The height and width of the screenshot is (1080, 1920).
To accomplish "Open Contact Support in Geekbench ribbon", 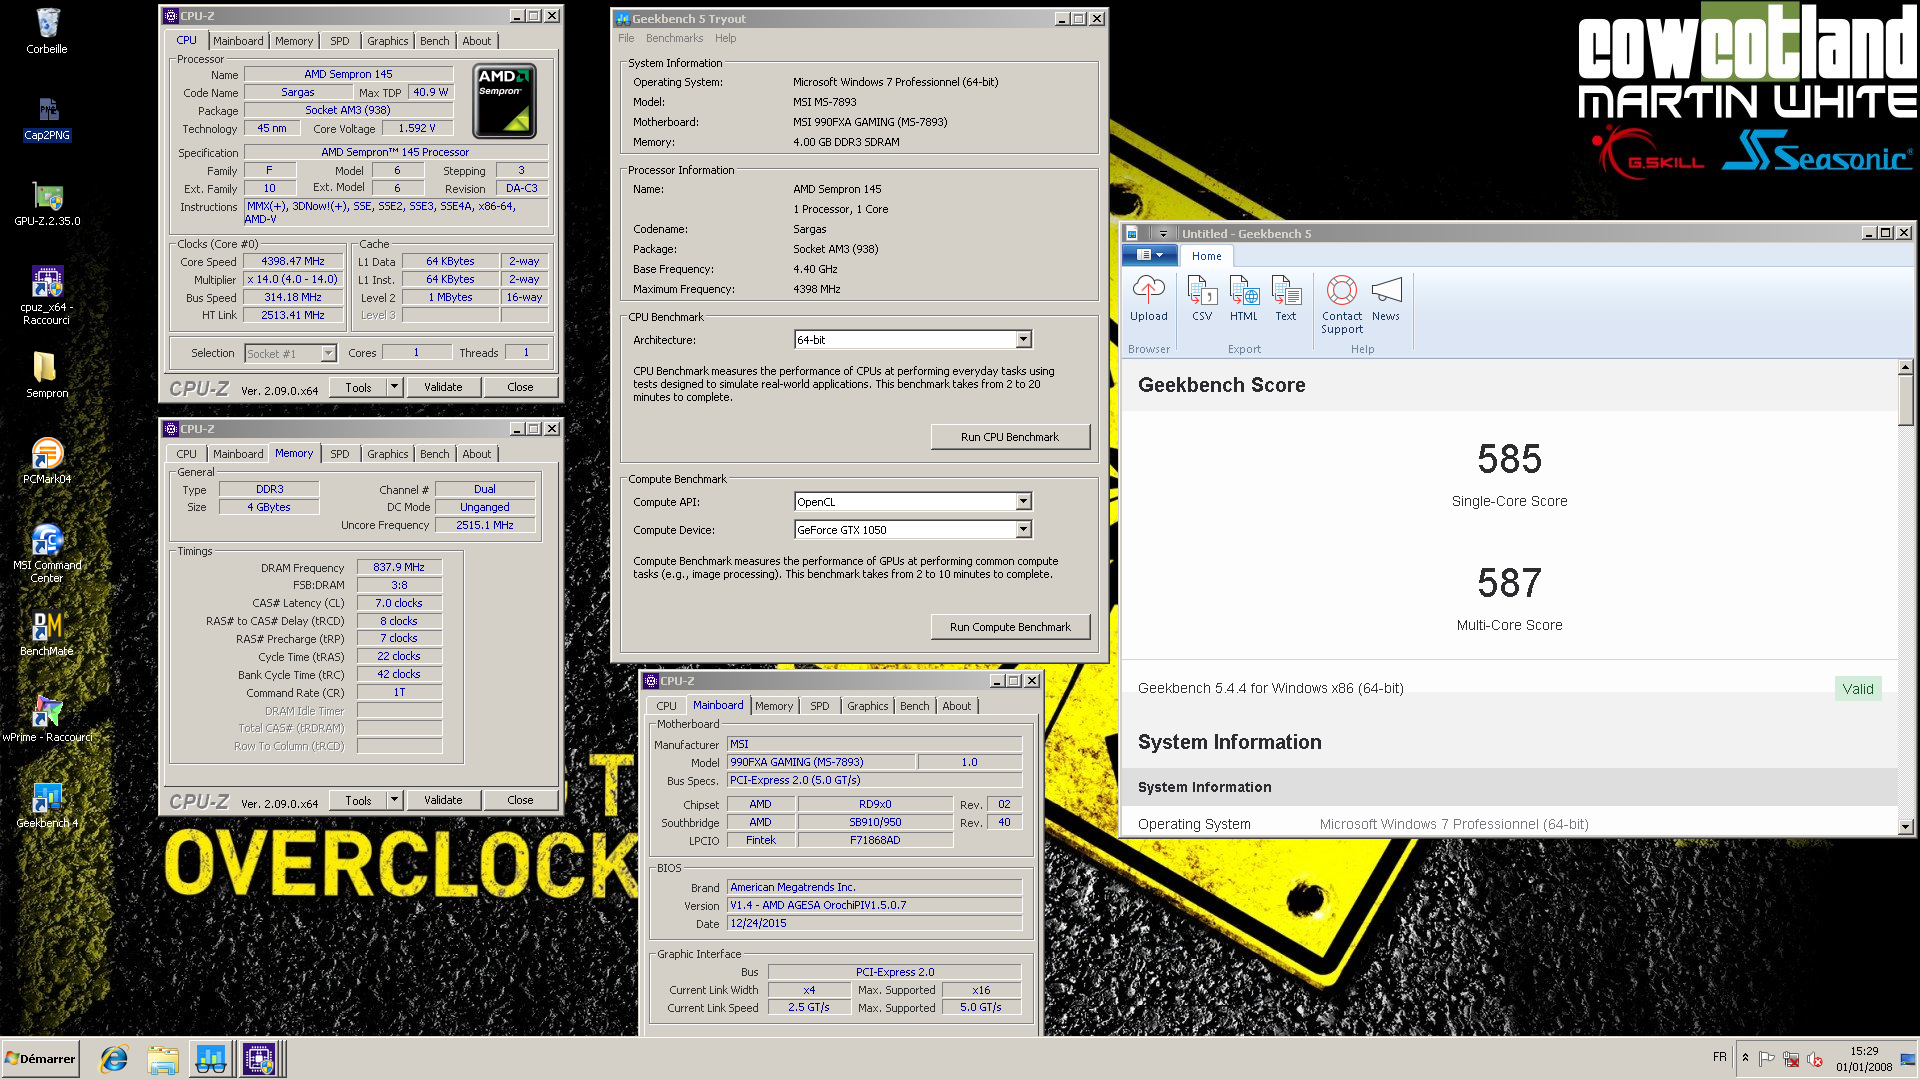I will click(1342, 305).
